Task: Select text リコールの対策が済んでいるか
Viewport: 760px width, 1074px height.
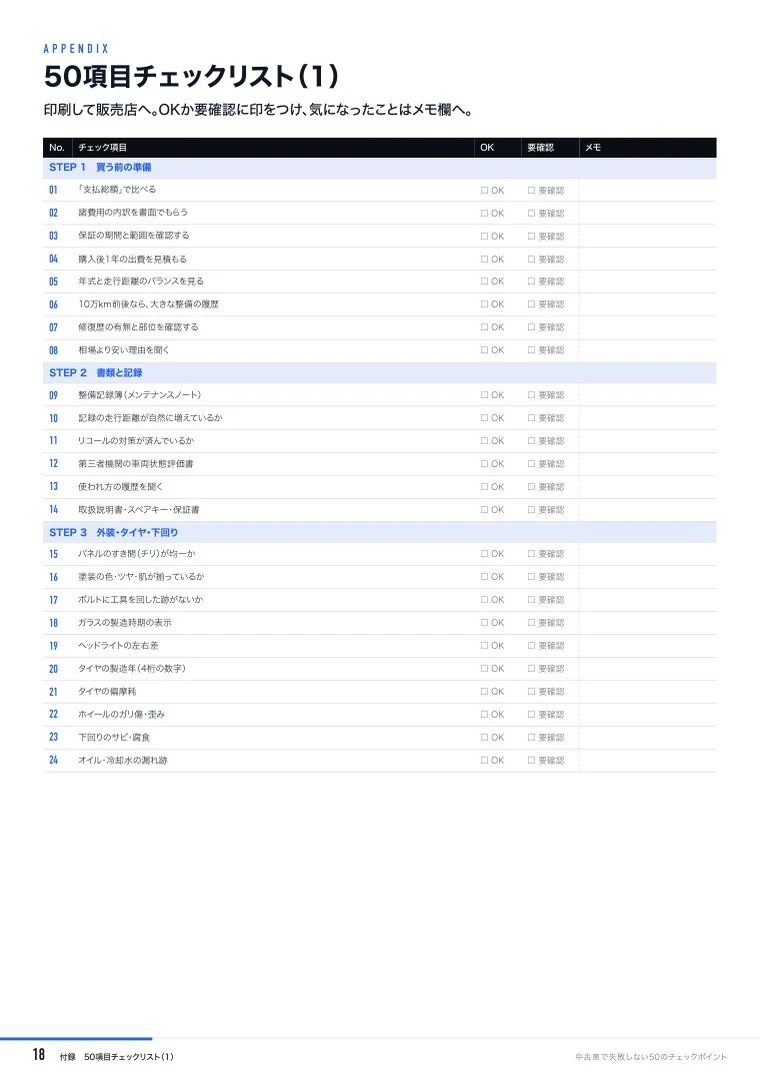Action: pos(136,440)
